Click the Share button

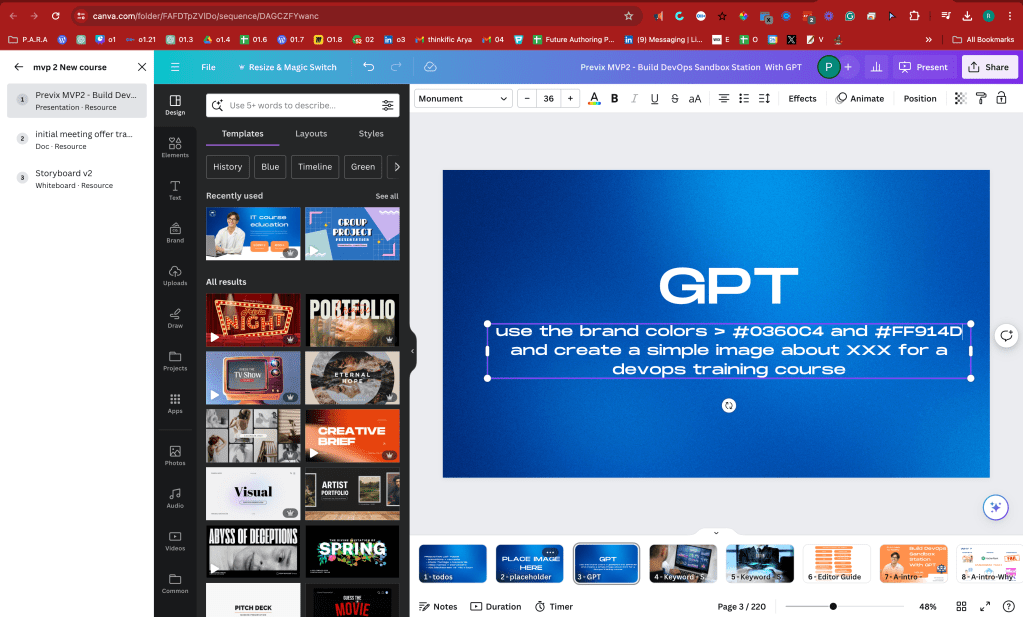pyautogui.click(x=989, y=67)
